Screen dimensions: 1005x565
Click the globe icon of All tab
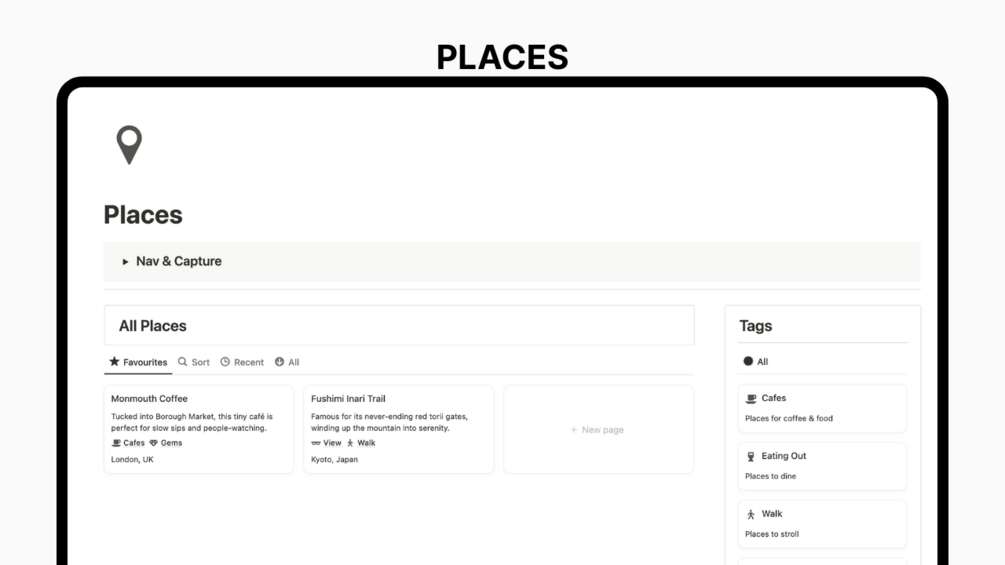coord(279,362)
